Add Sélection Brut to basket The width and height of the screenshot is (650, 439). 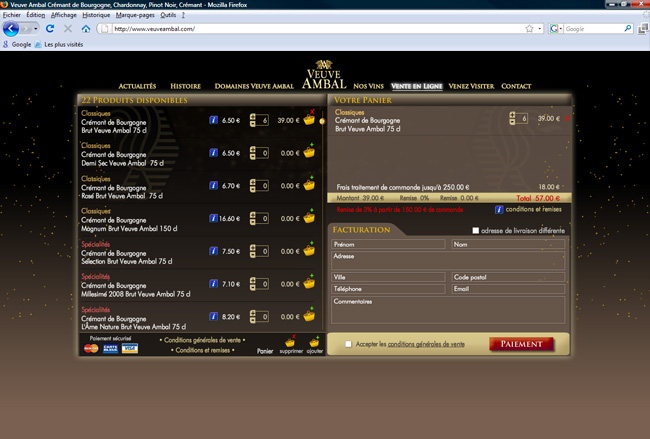pyautogui.click(x=309, y=250)
